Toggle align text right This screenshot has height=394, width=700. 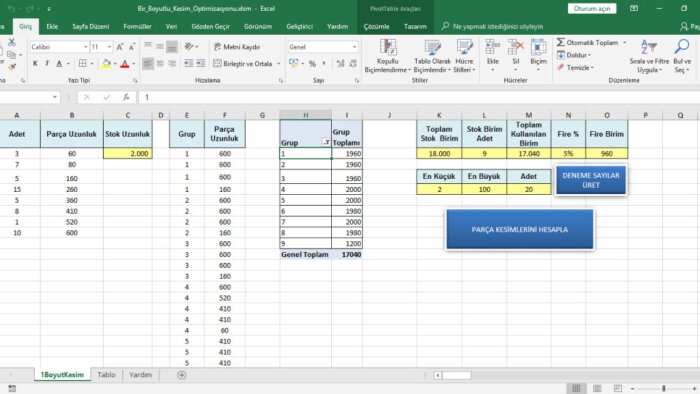172,64
